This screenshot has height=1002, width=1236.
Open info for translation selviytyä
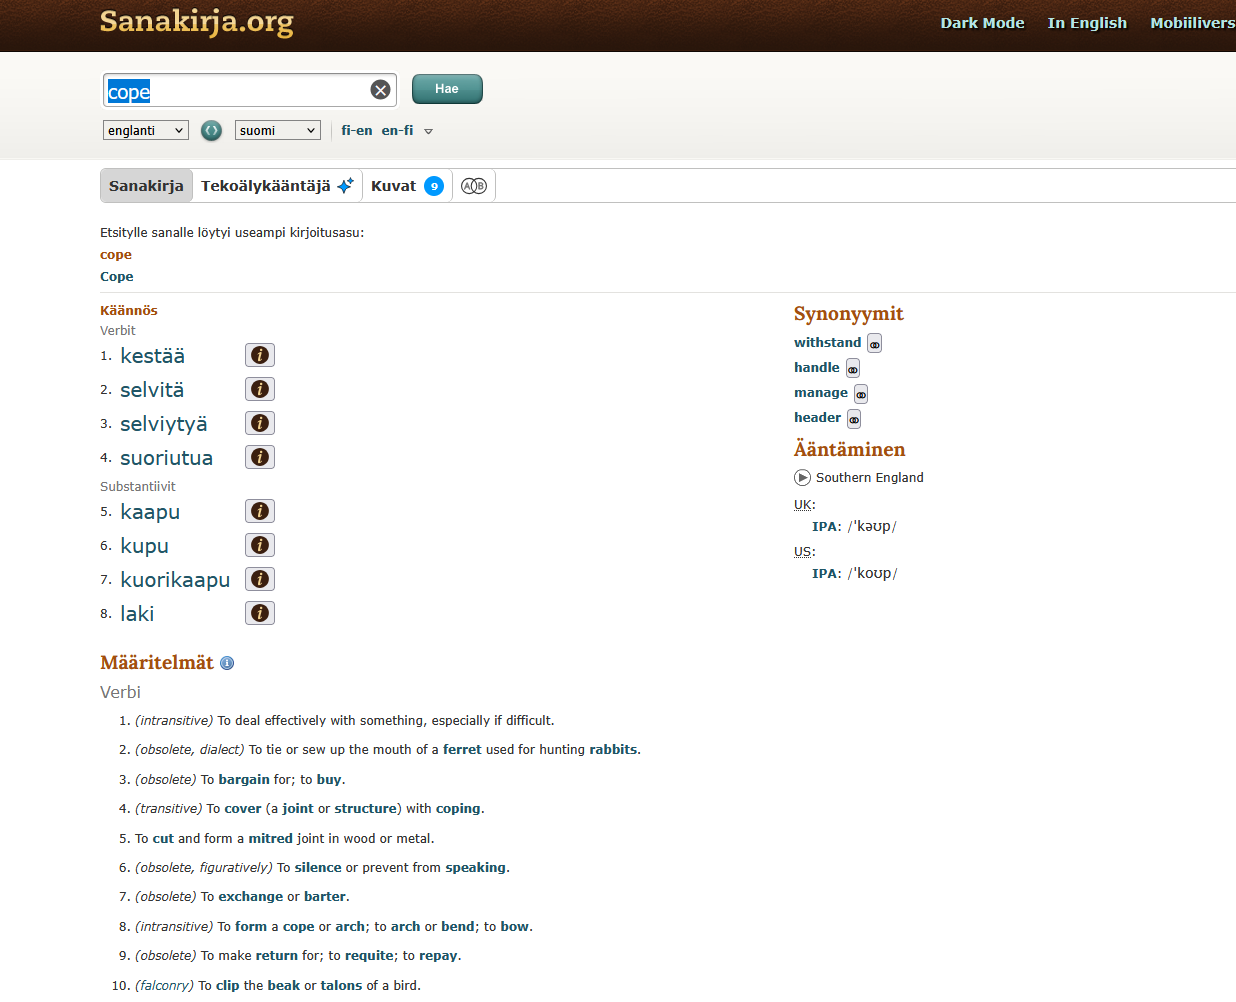click(x=260, y=423)
